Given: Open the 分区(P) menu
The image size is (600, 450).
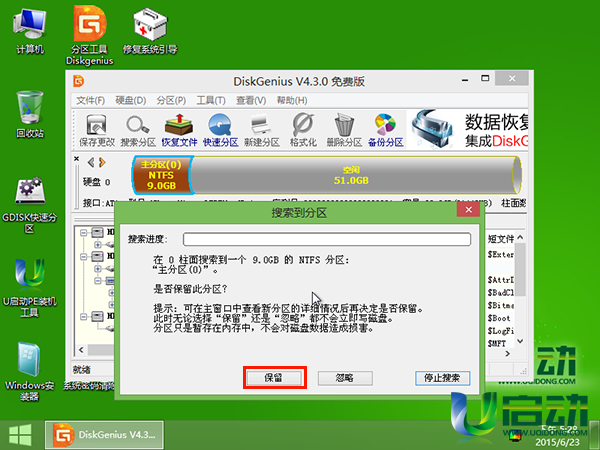Looking at the screenshot, I should [x=171, y=101].
